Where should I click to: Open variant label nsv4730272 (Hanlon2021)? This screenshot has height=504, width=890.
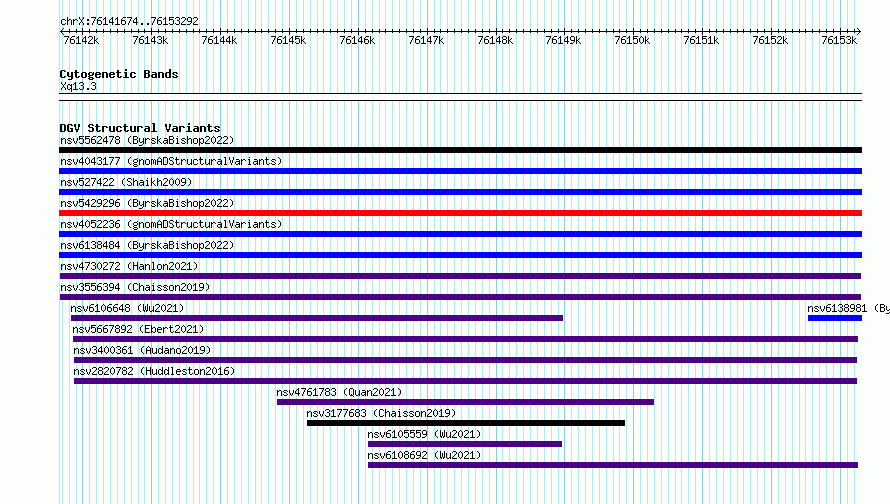(x=129, y=266)
